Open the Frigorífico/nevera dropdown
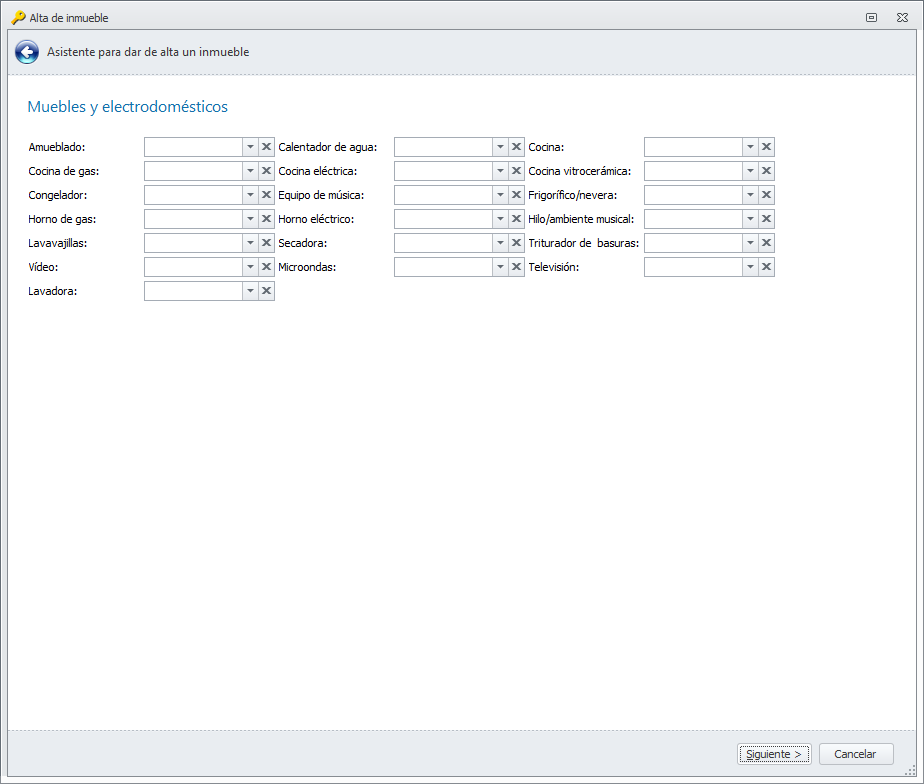 pos(750,195)
